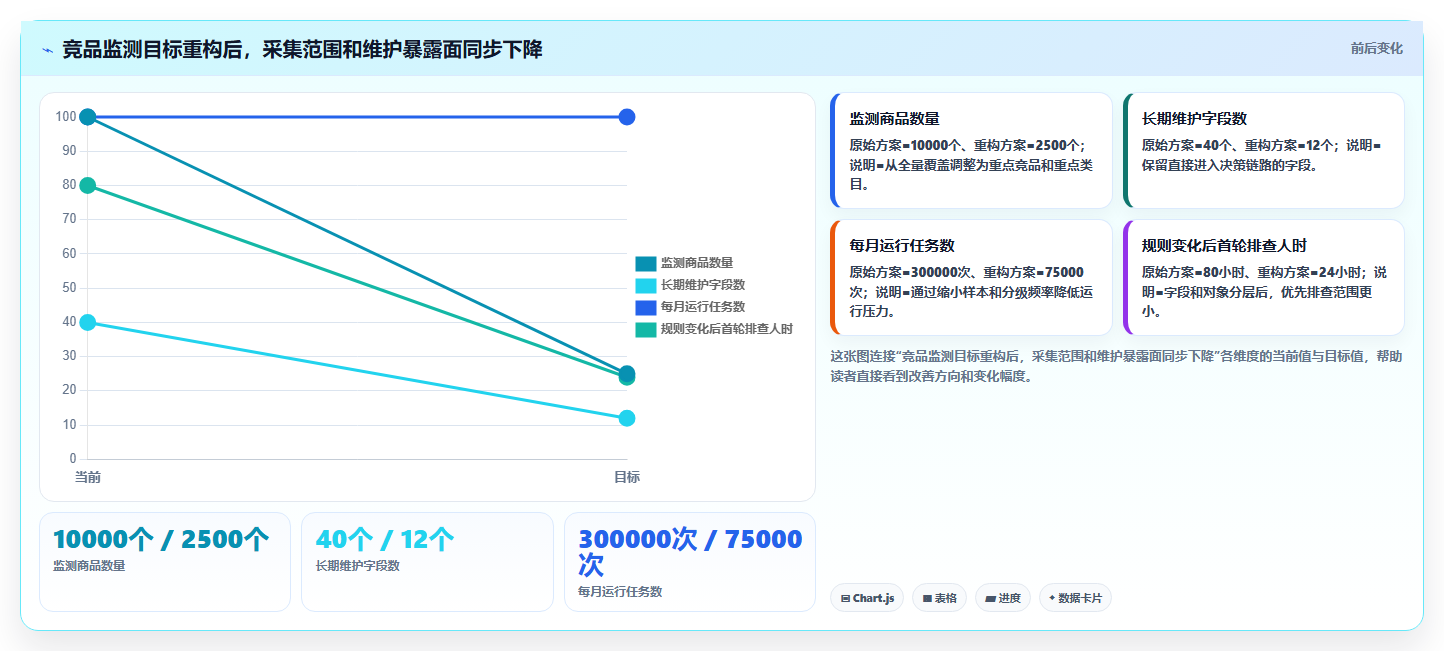1444x651 pixels.
Task: Click the blue 目标 data point at 100
Action: coord(627,117)
